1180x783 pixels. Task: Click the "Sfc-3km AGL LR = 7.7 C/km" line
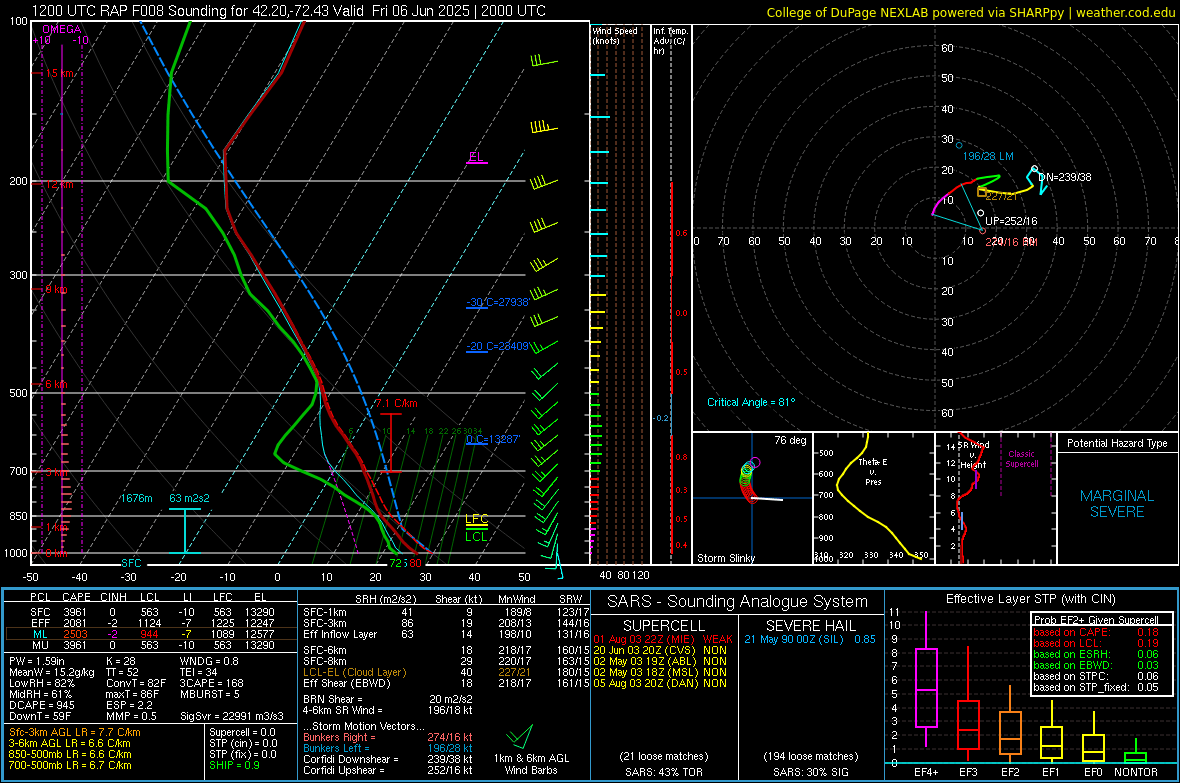click(75, 732)
